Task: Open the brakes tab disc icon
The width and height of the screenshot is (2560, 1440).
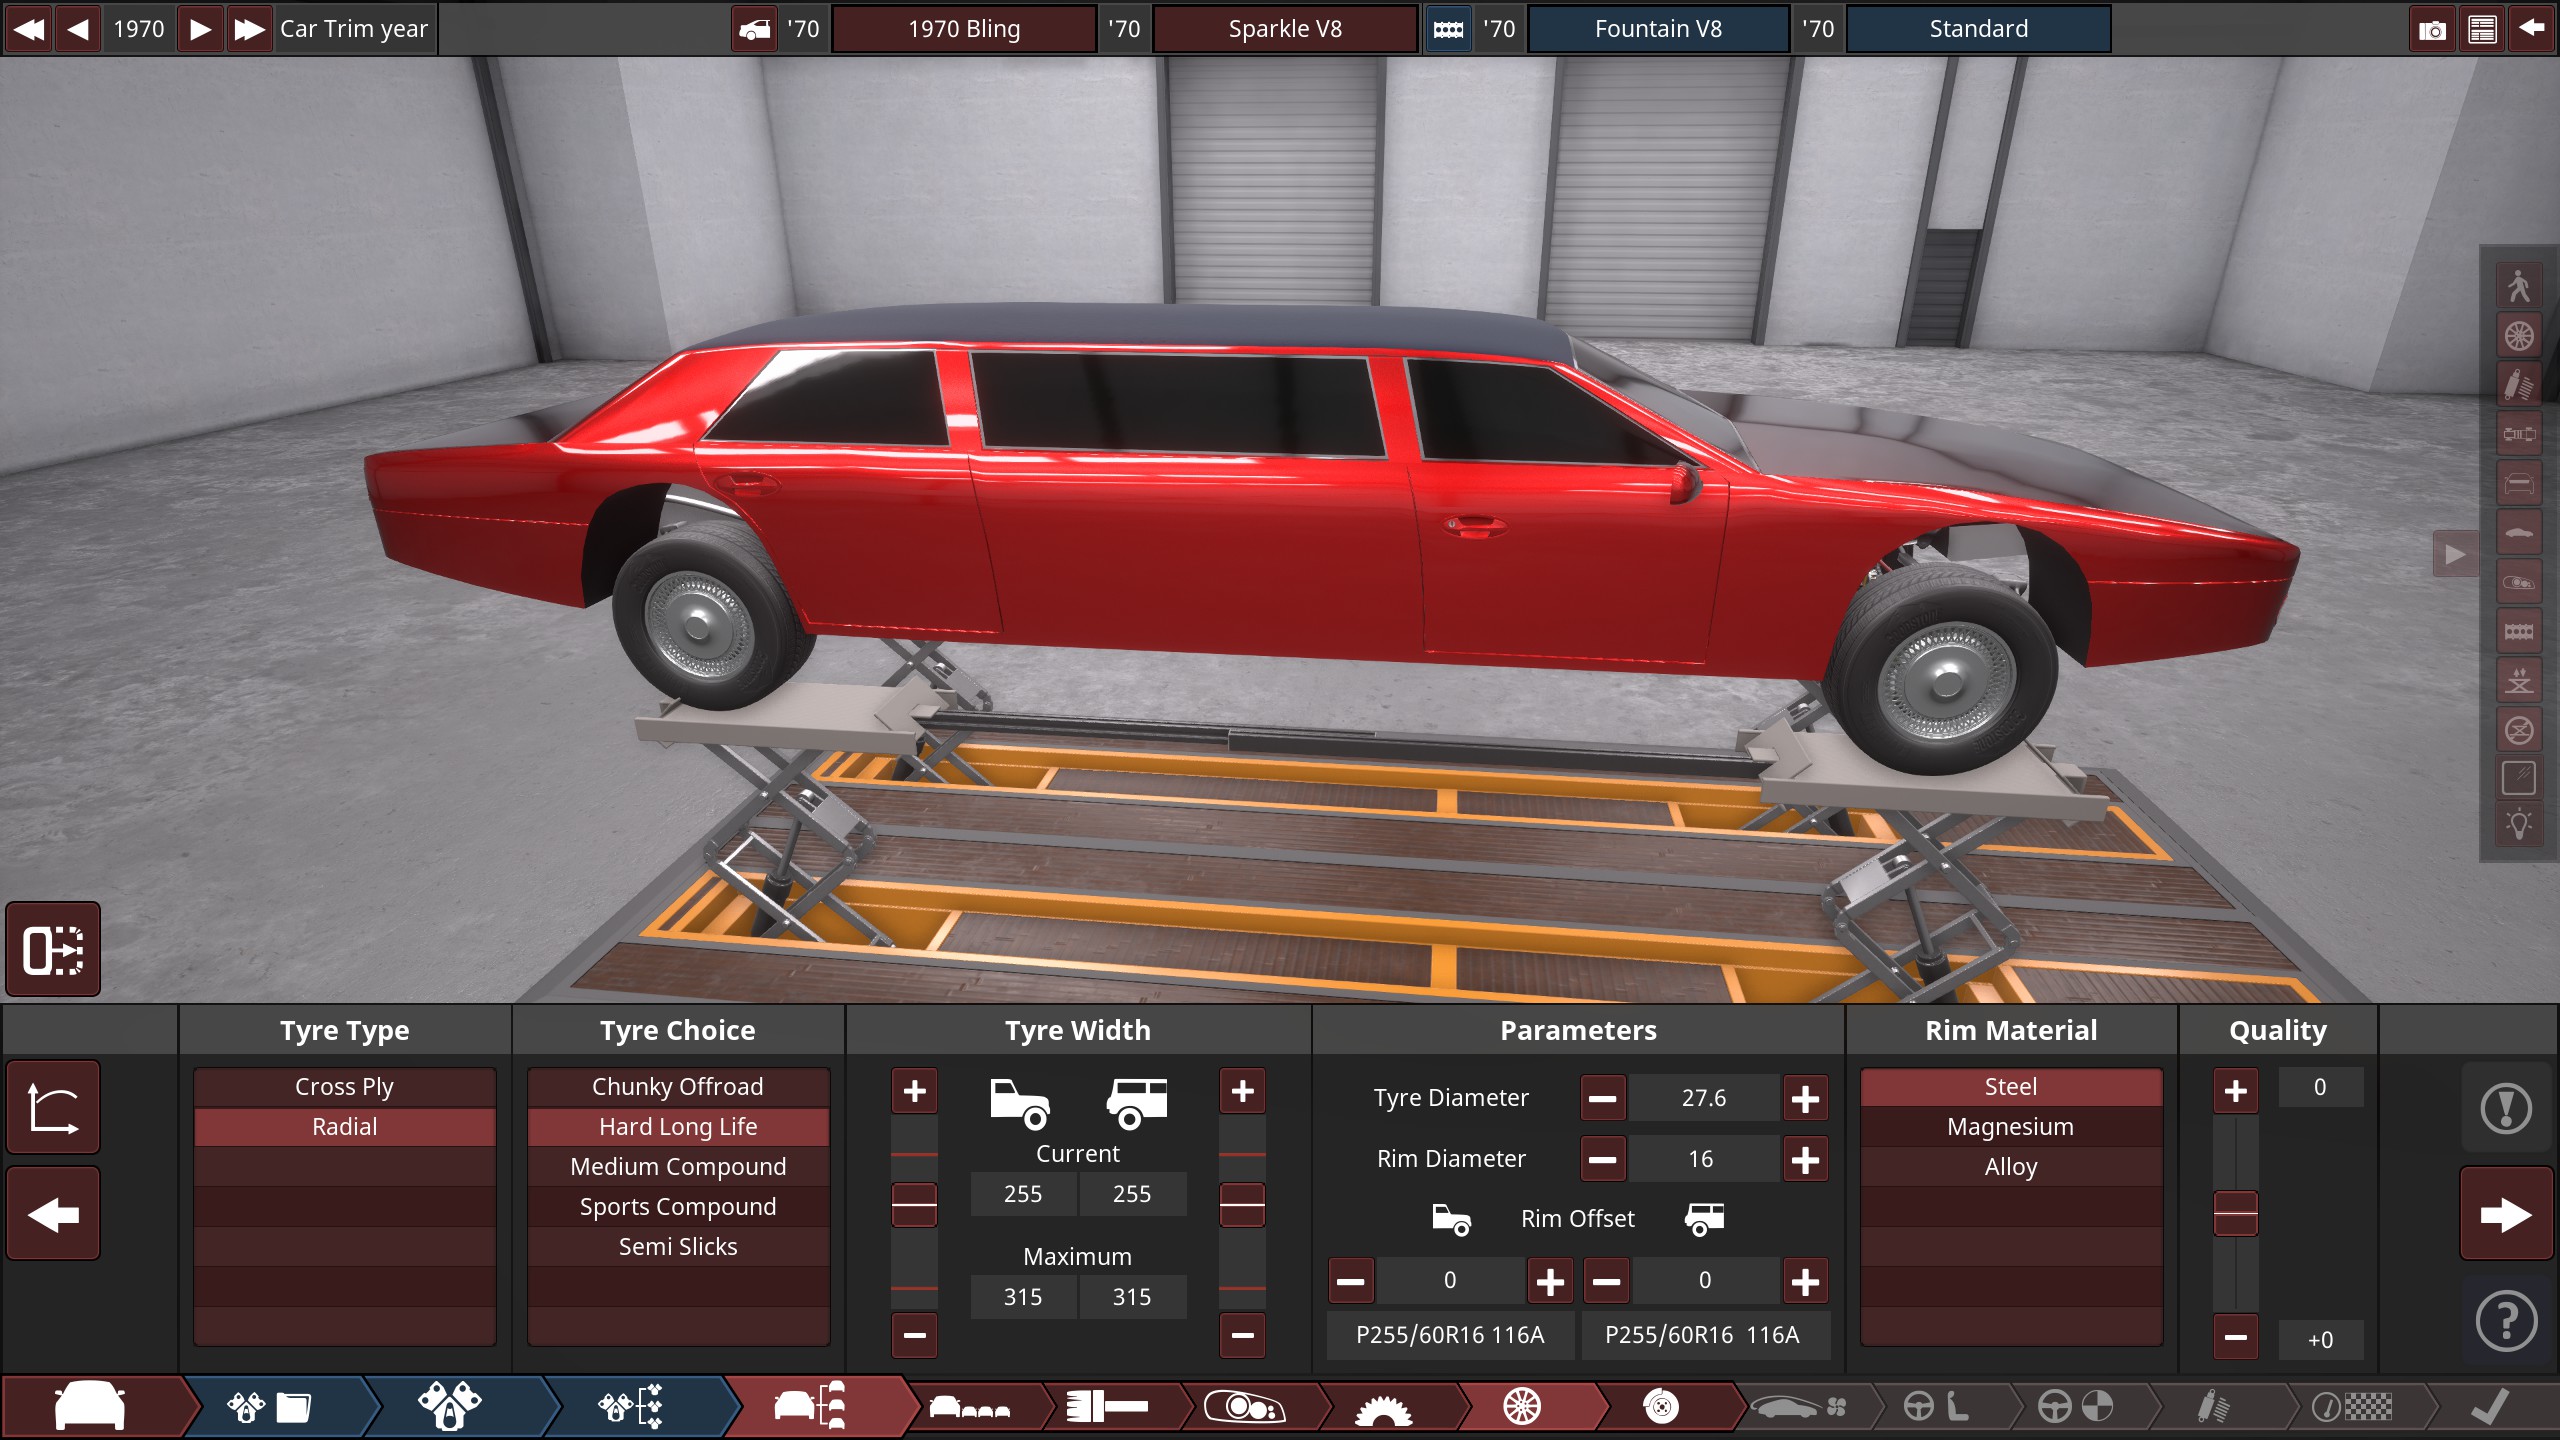Action: (1661, 1407)
